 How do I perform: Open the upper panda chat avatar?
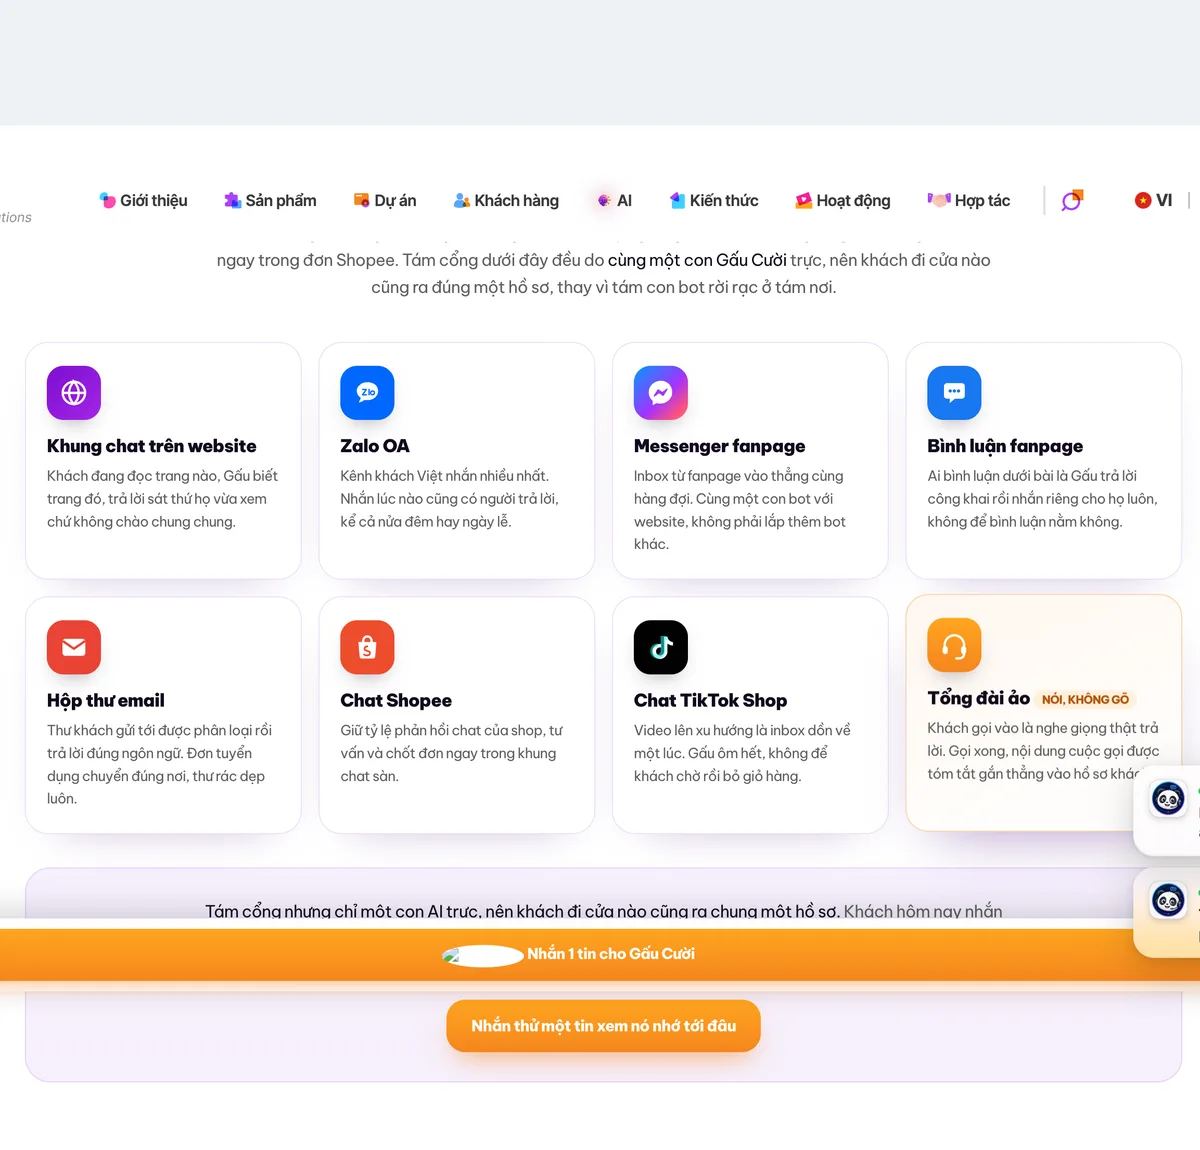[x=1168, y=799]
